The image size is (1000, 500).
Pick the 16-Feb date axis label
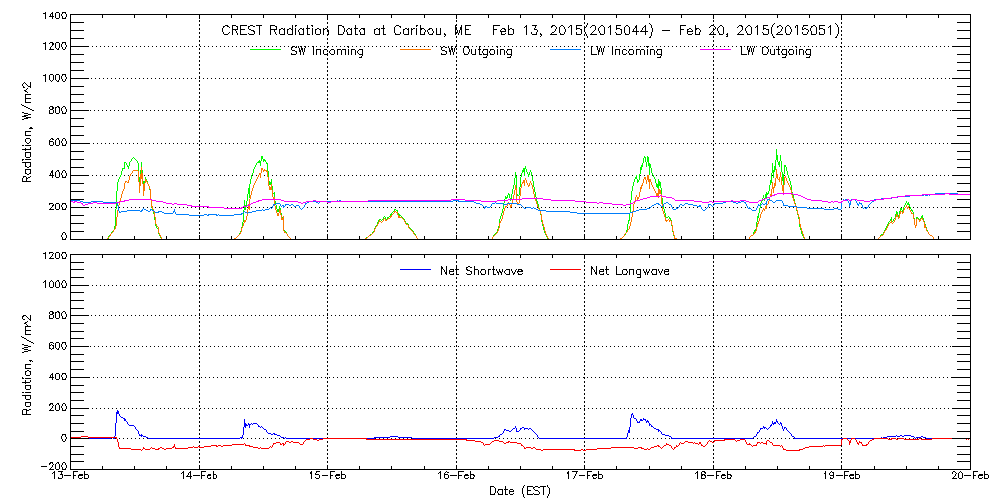click(x=456, y=477)
